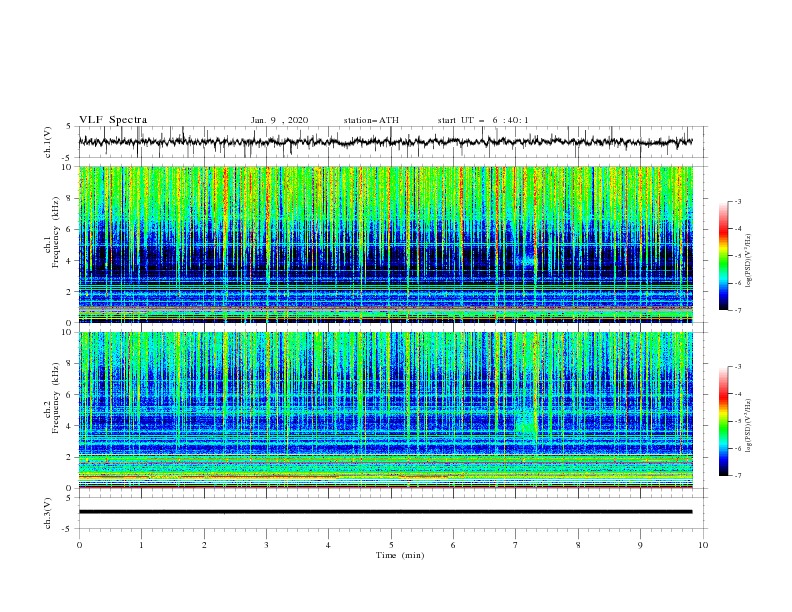Click the "ch.1(V)" waveform axis label

[x=48, y=142]
